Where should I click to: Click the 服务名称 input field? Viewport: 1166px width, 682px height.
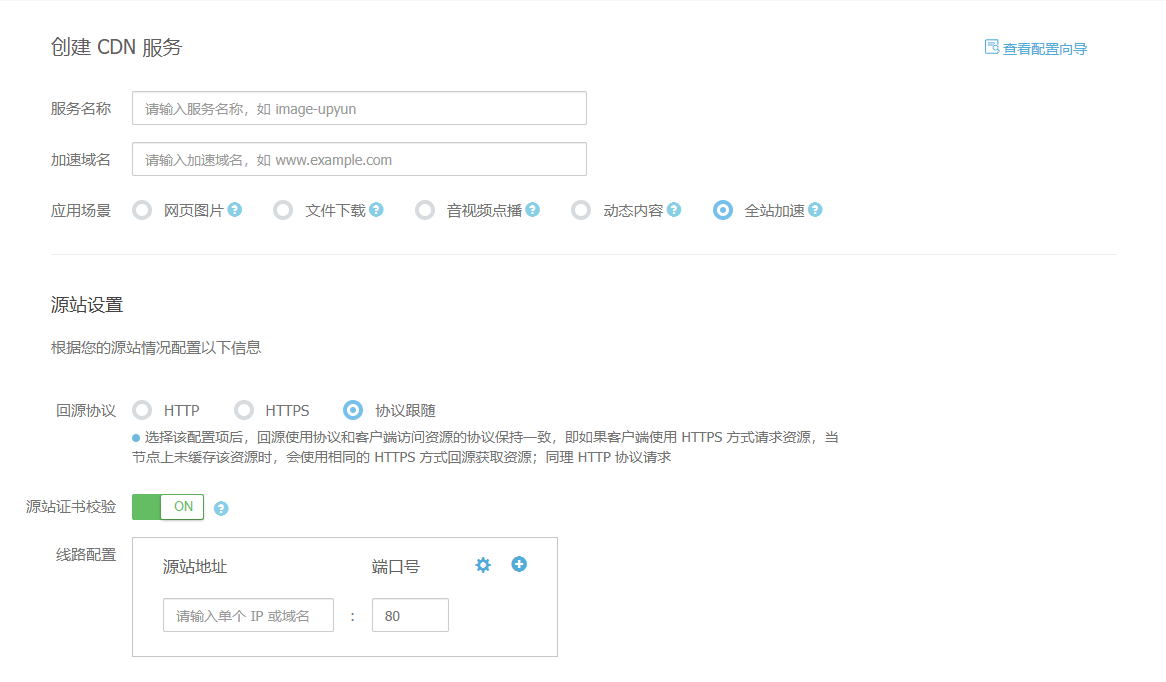click(x=359, y=108)
